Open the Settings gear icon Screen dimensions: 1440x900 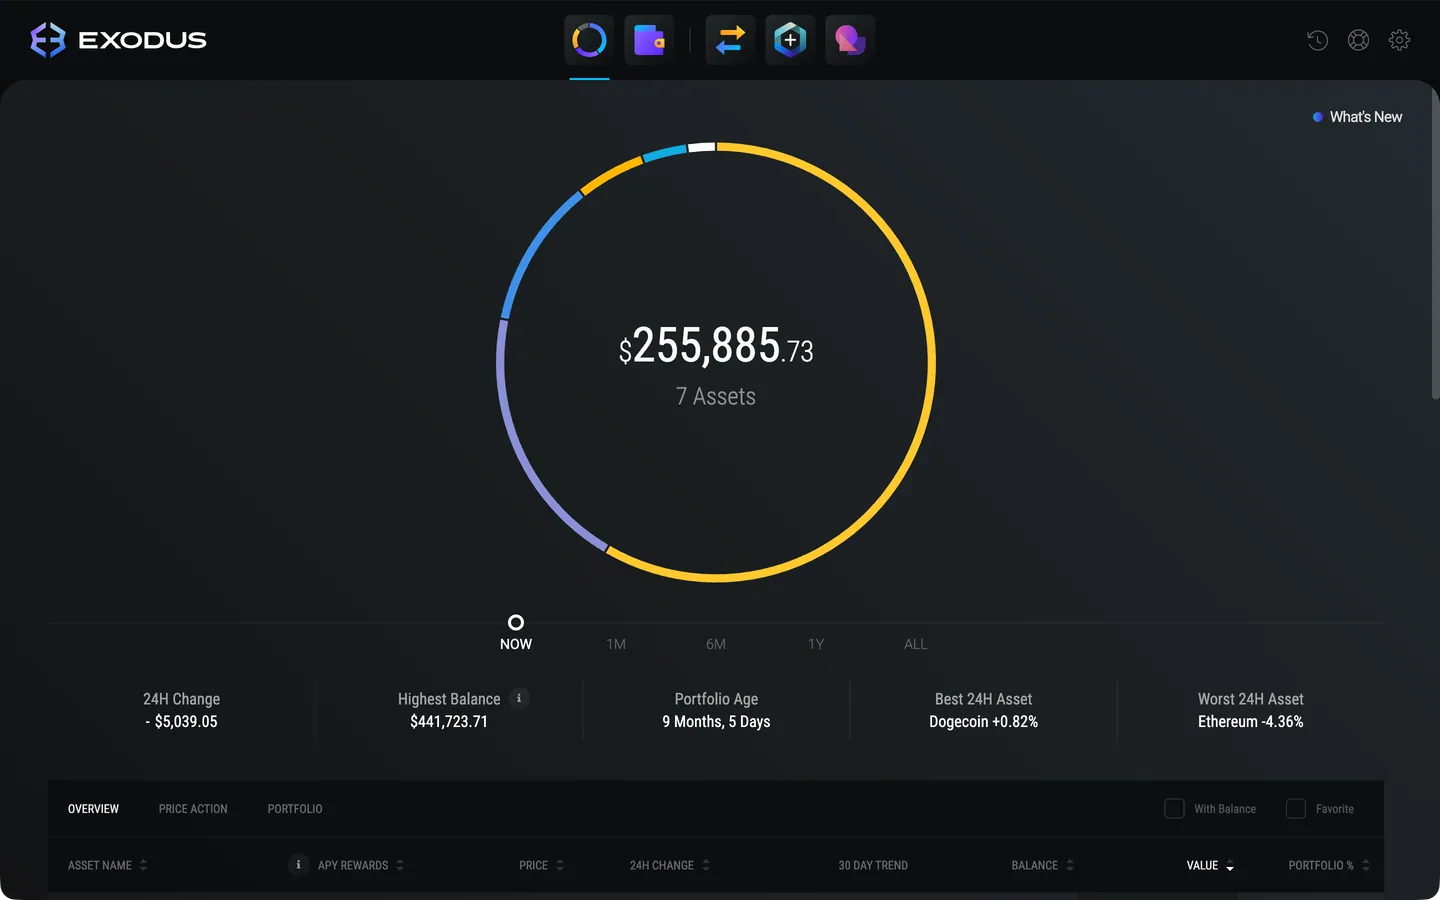pyautogui.click(x=1399, y=40)
